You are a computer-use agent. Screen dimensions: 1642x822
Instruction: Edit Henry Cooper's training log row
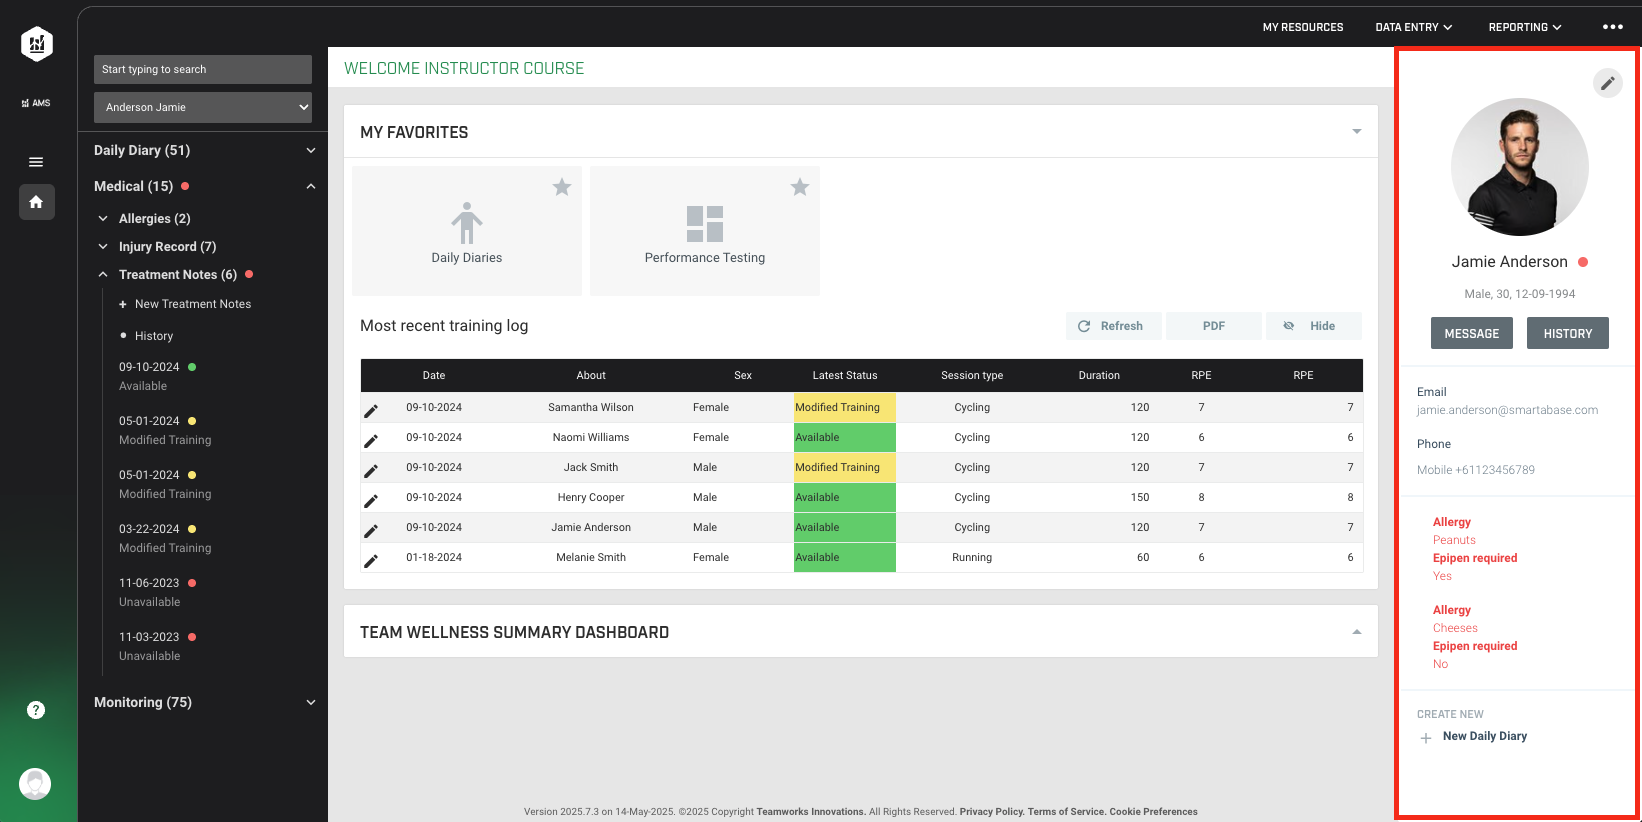point(371,500)
